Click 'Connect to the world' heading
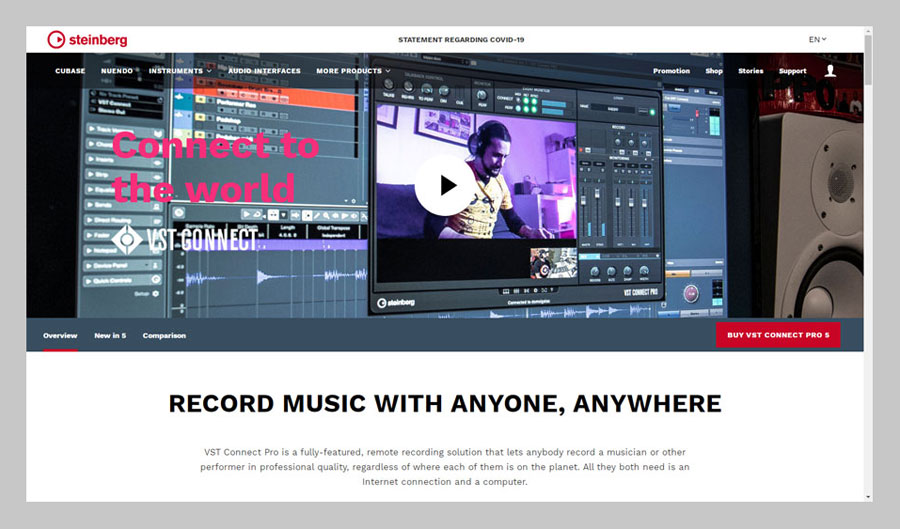Screen dimensions: 900x529 215,166
